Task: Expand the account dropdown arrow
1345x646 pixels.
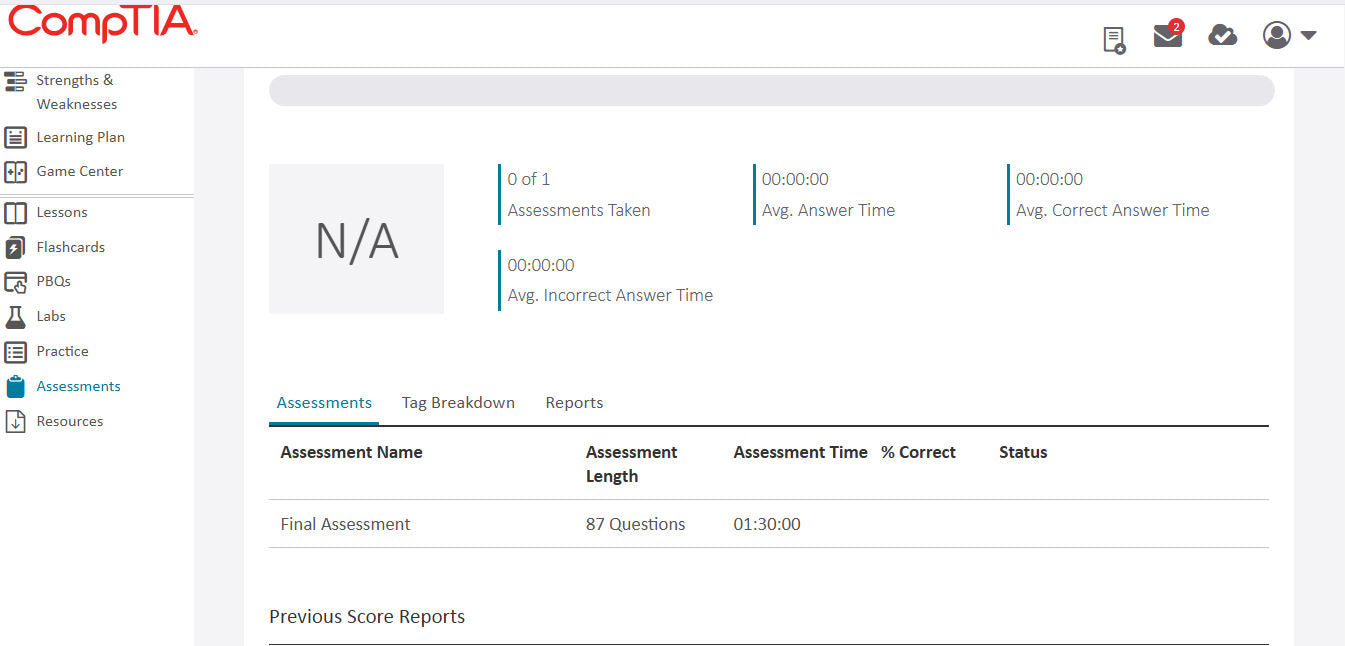Action: click(1308, 37)
